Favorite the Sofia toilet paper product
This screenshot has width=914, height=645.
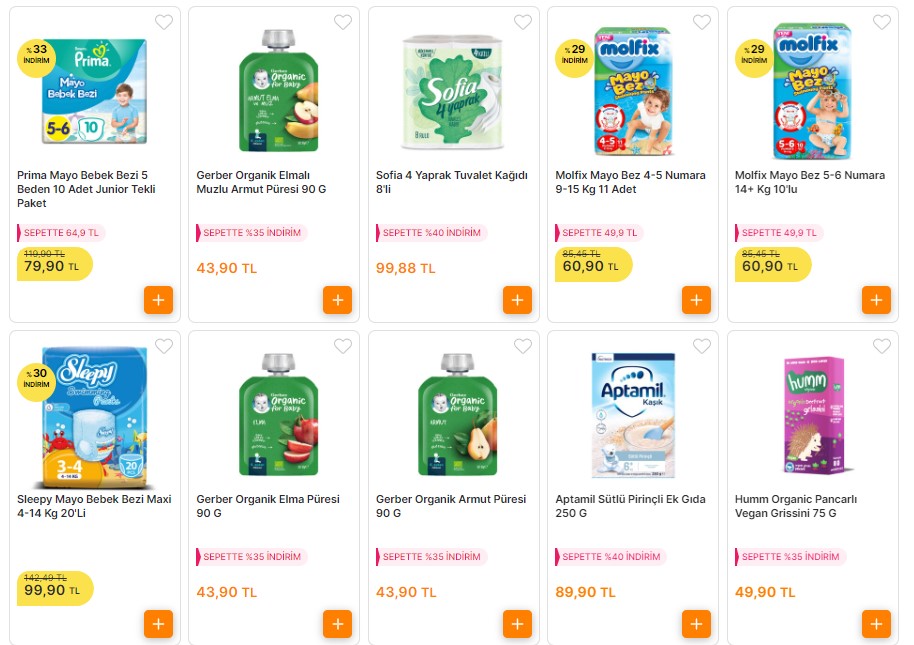tap(522, 22)
